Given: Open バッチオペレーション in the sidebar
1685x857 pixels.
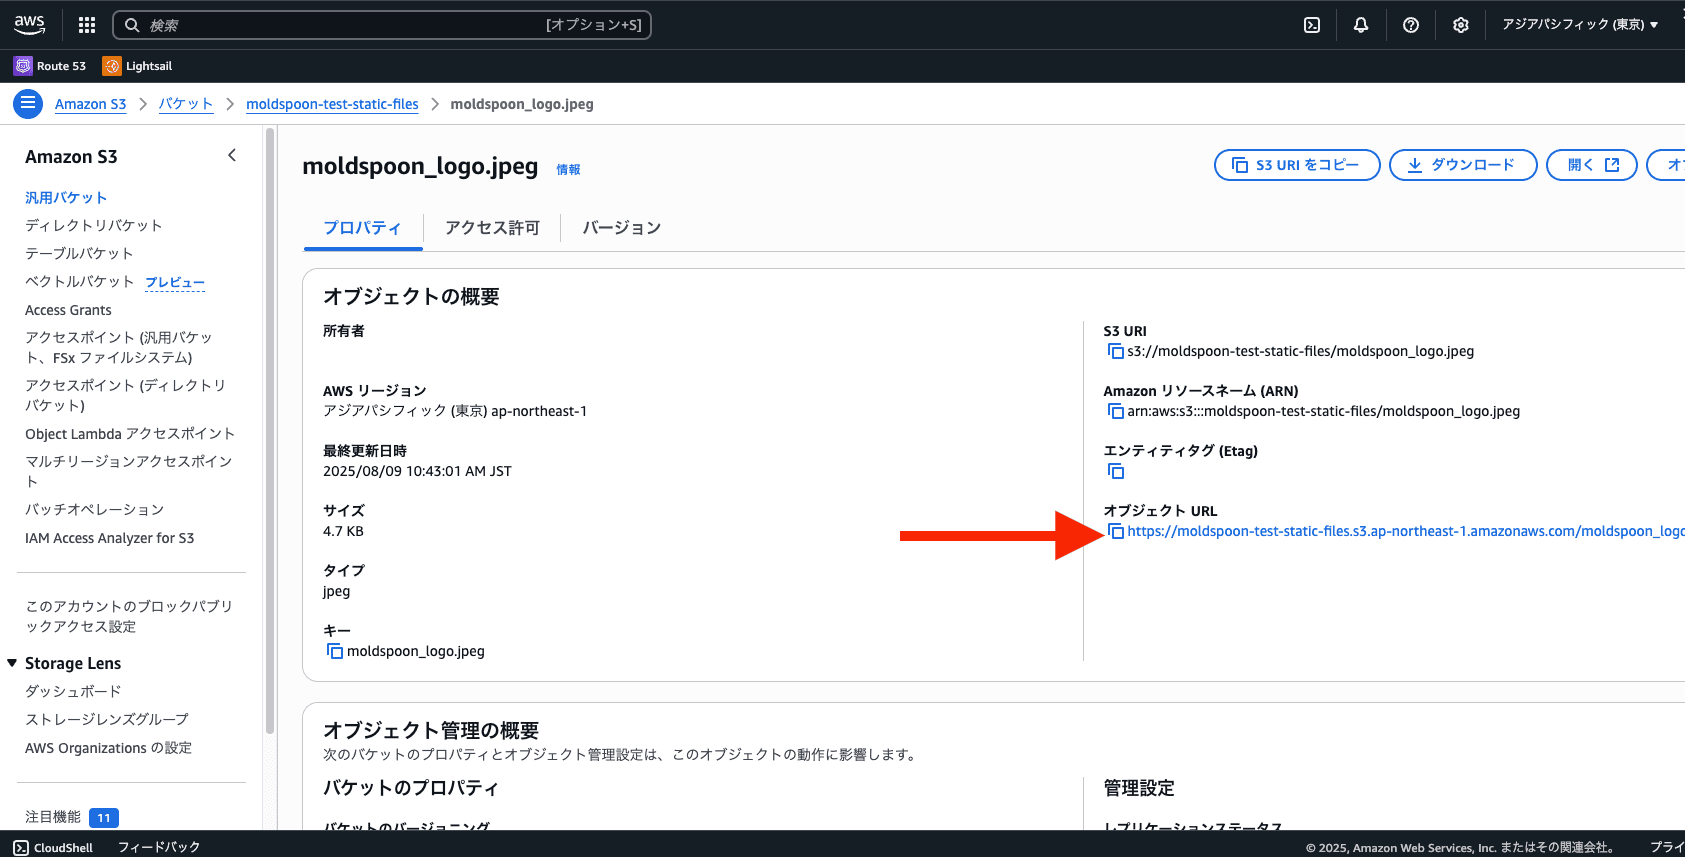Looking at the screenshot, I should [x=94, y=509].
